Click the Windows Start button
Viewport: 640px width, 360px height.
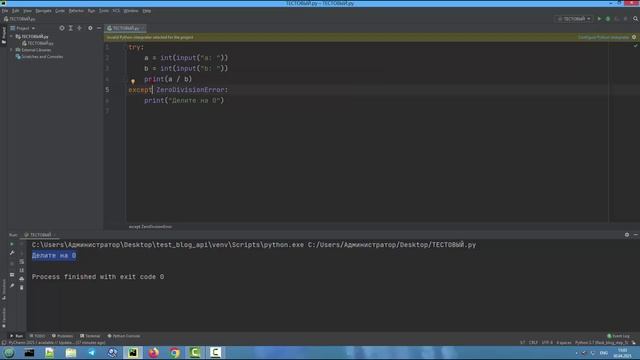click(x=9, y=353)
